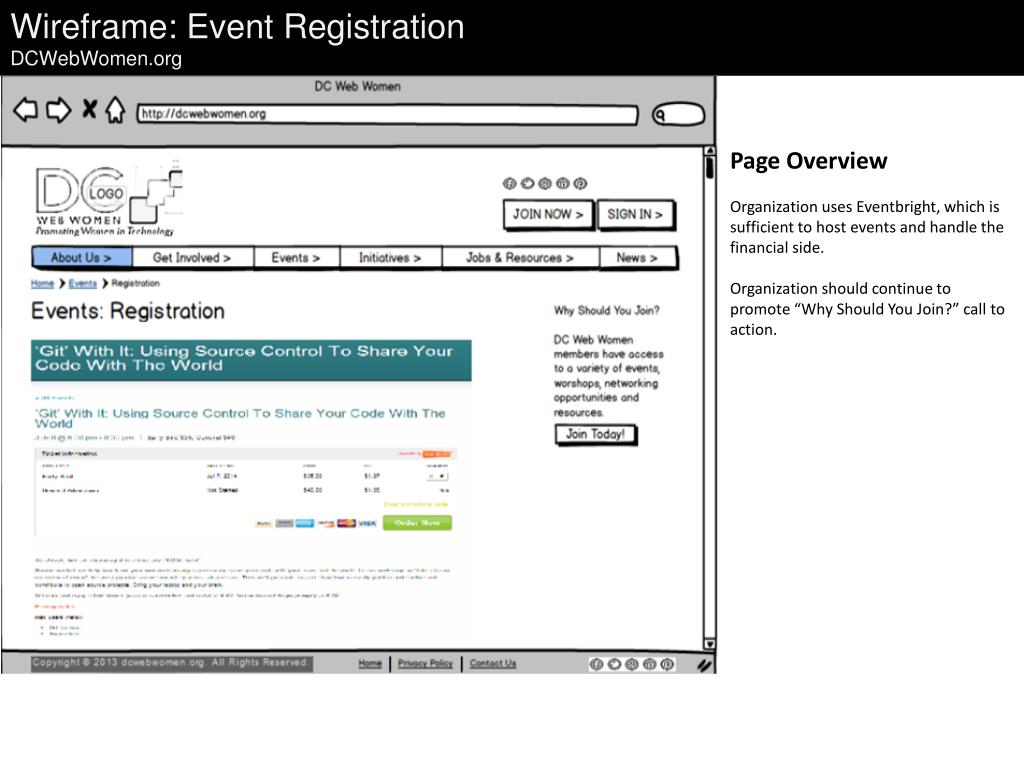
Task: Click the green Order Now button
Action: pos(417,522)
